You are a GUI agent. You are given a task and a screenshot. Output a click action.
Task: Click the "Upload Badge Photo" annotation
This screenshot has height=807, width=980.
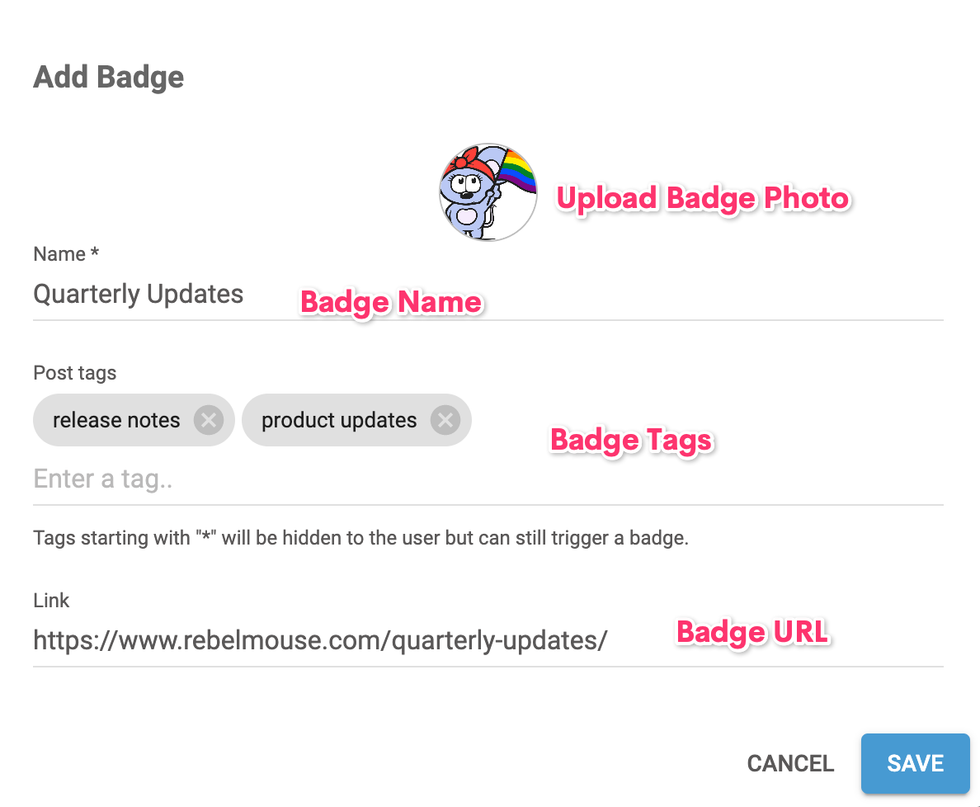tap(703, 198)
